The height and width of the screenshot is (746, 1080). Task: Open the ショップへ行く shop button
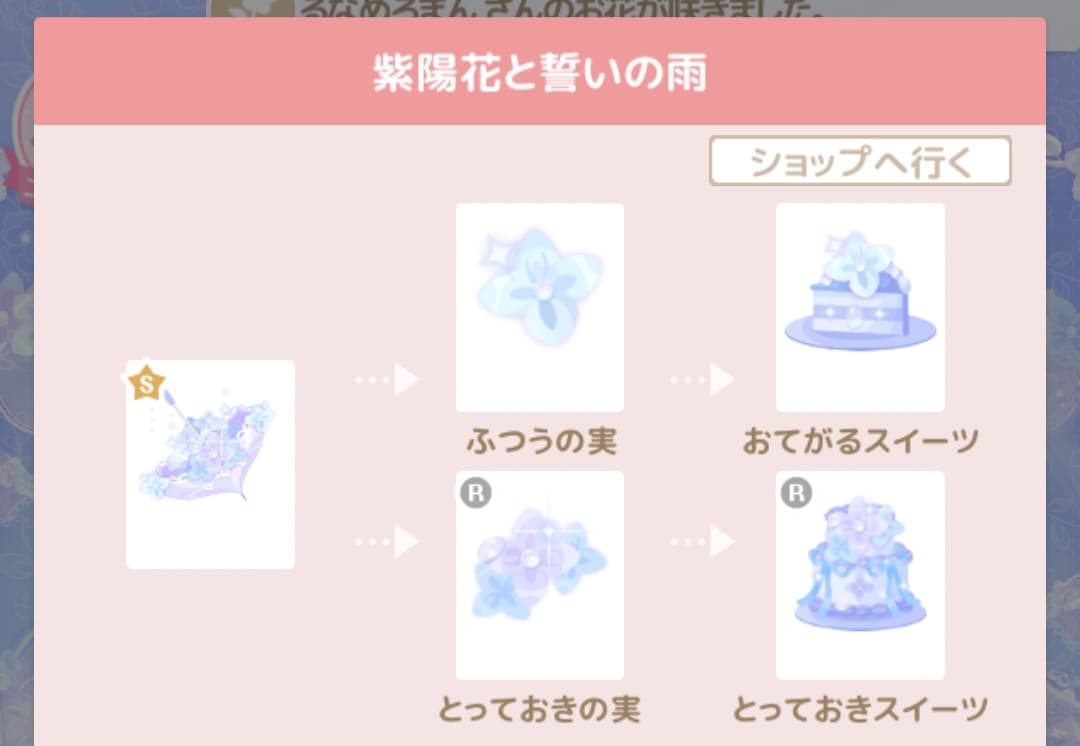860,161
